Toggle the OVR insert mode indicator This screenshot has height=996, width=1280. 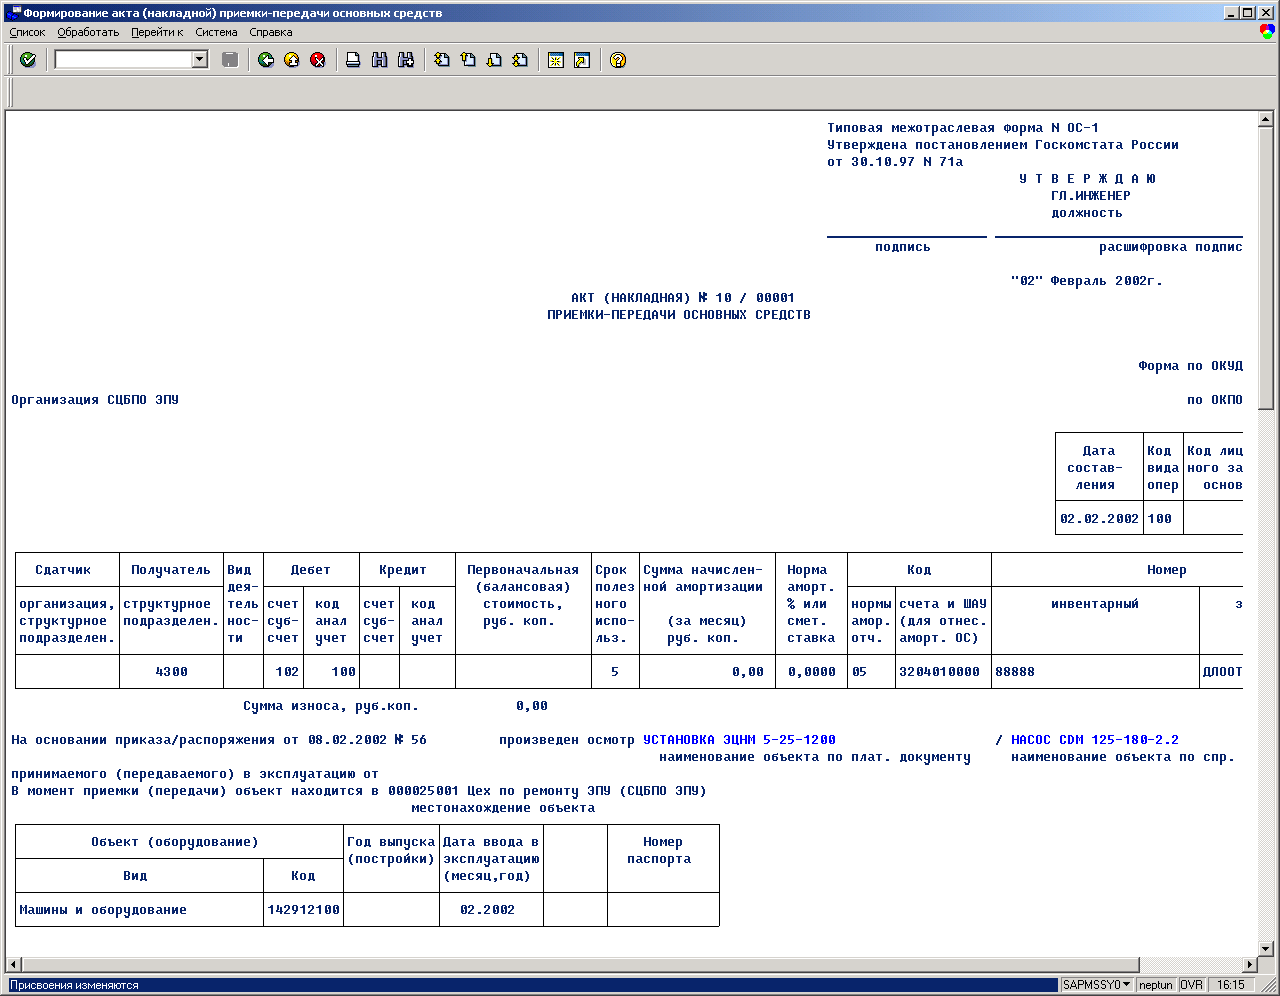1191,985
